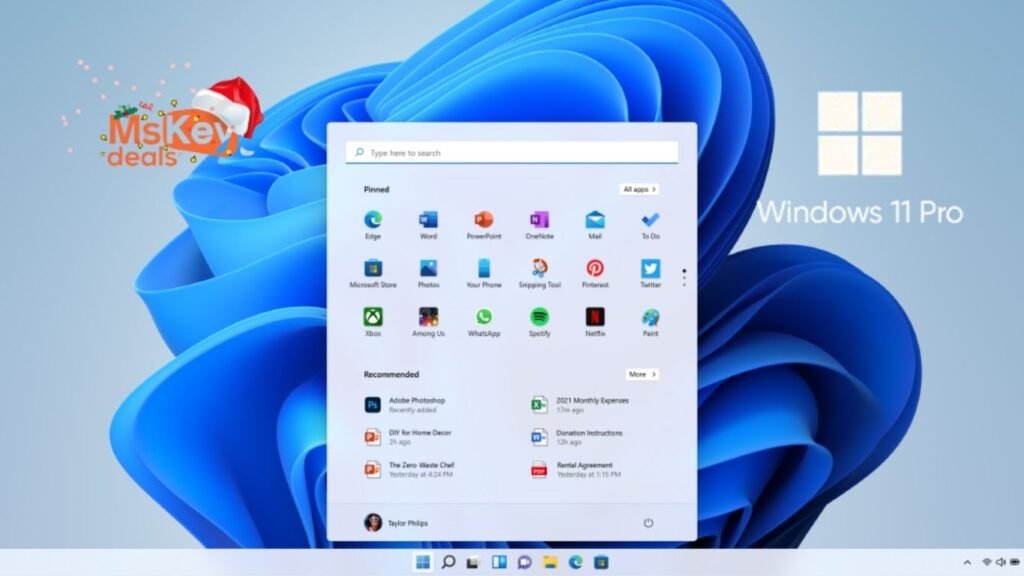Open File Explorer from the taskbar
Screen dimensions: 1024x576
coord(552,561)
